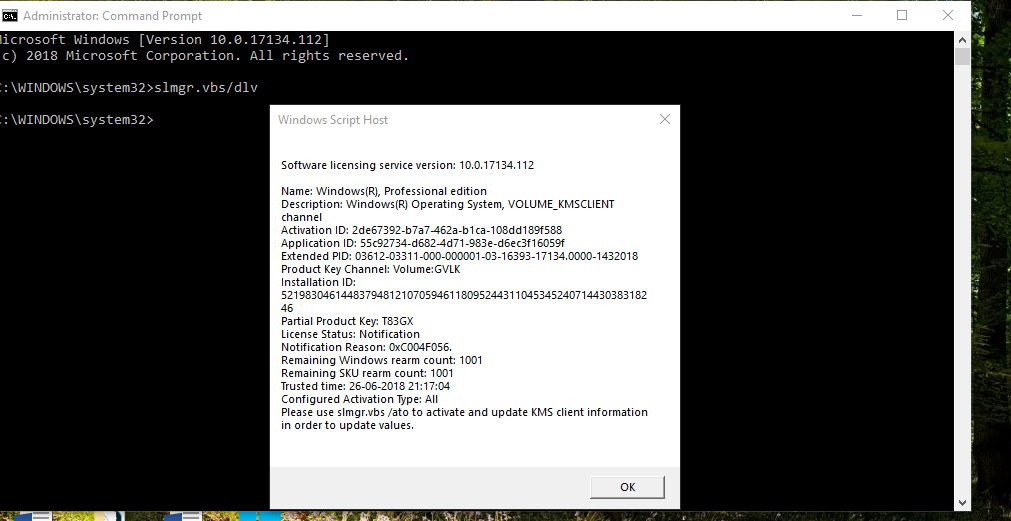The image size is (1011, 521).
Task: Click the 'slmgr.vbs/dlv' command line
Action: point(128,88)
